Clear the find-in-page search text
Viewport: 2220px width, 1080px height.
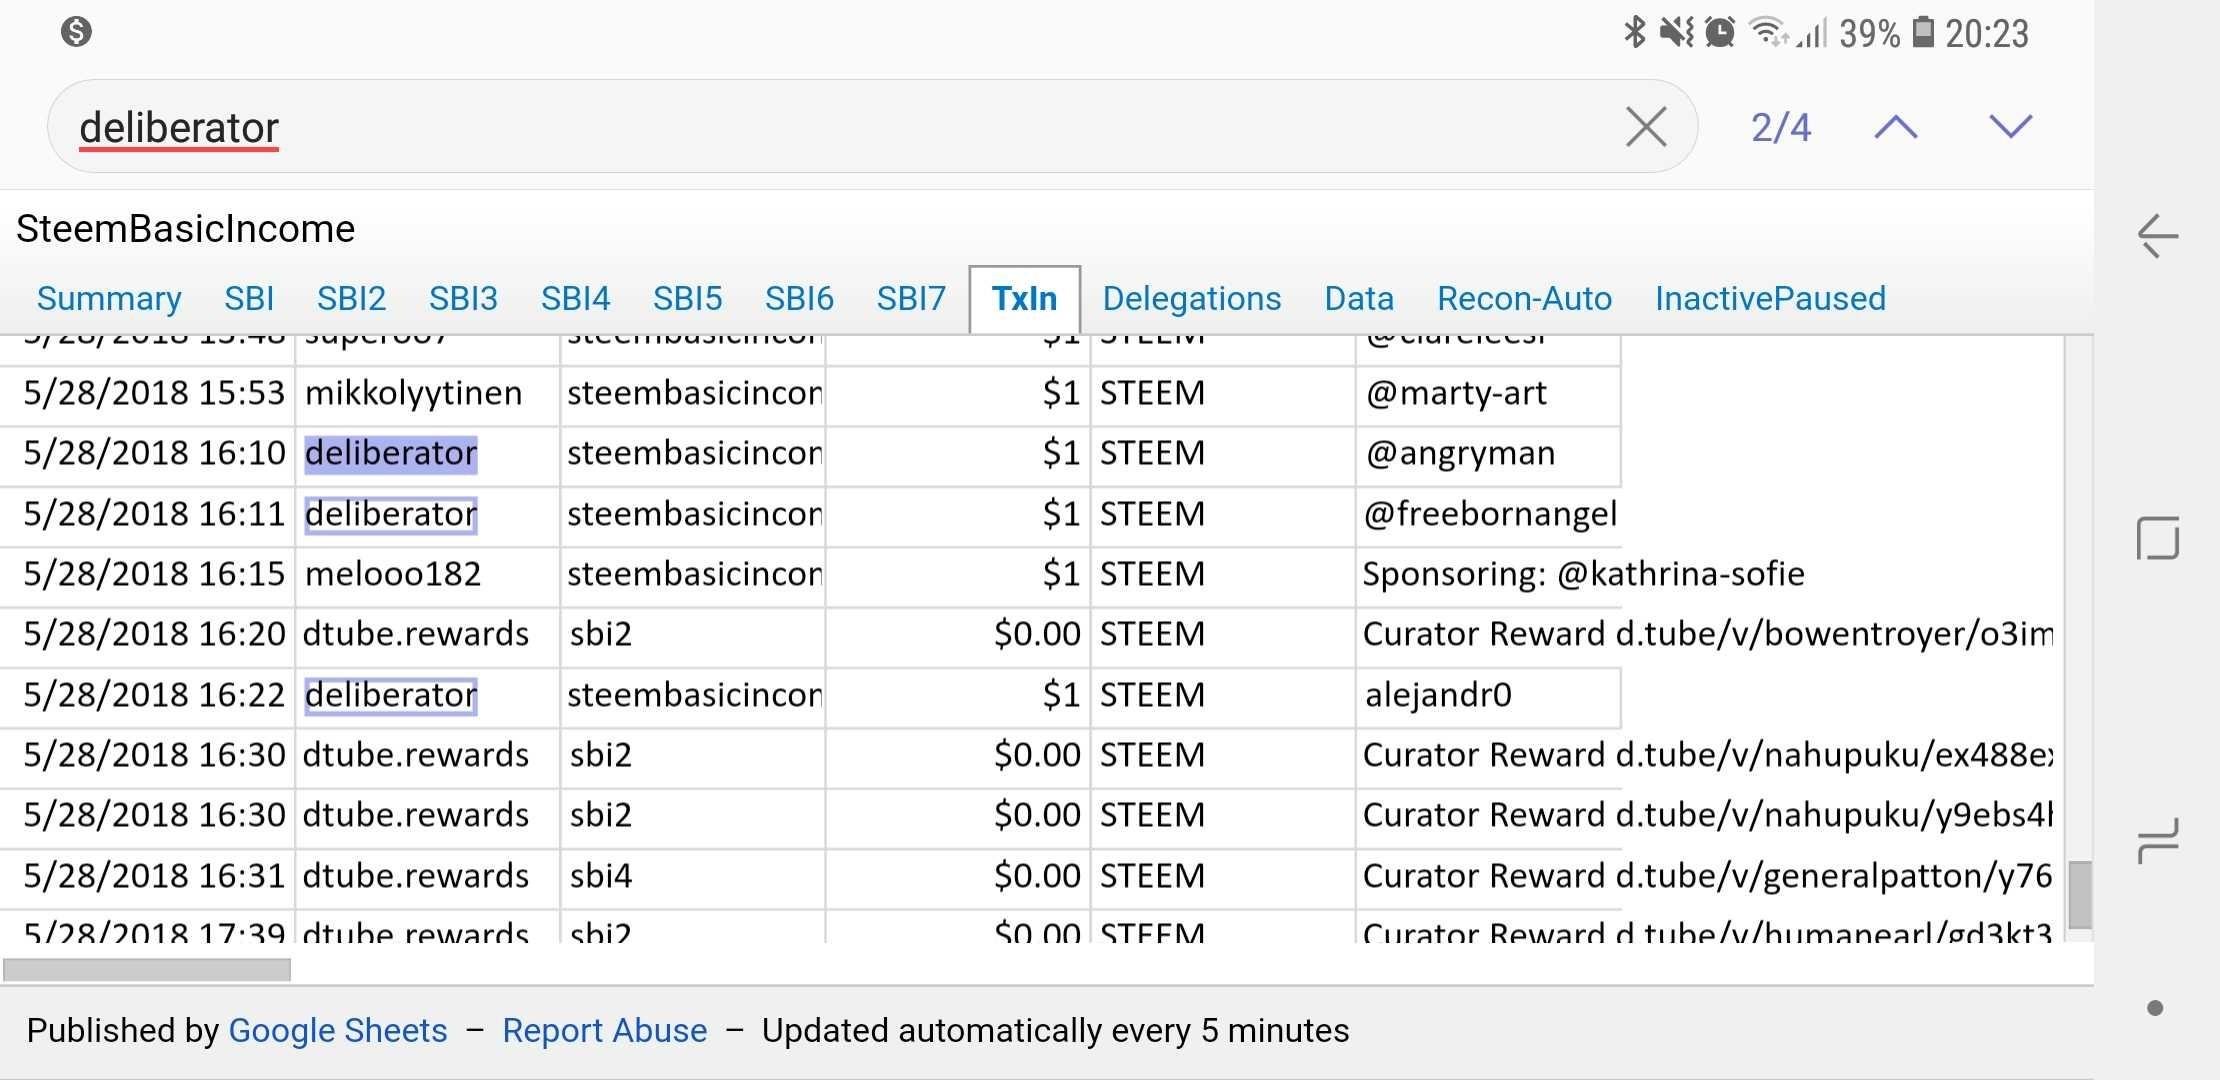tap(1646, 127)
